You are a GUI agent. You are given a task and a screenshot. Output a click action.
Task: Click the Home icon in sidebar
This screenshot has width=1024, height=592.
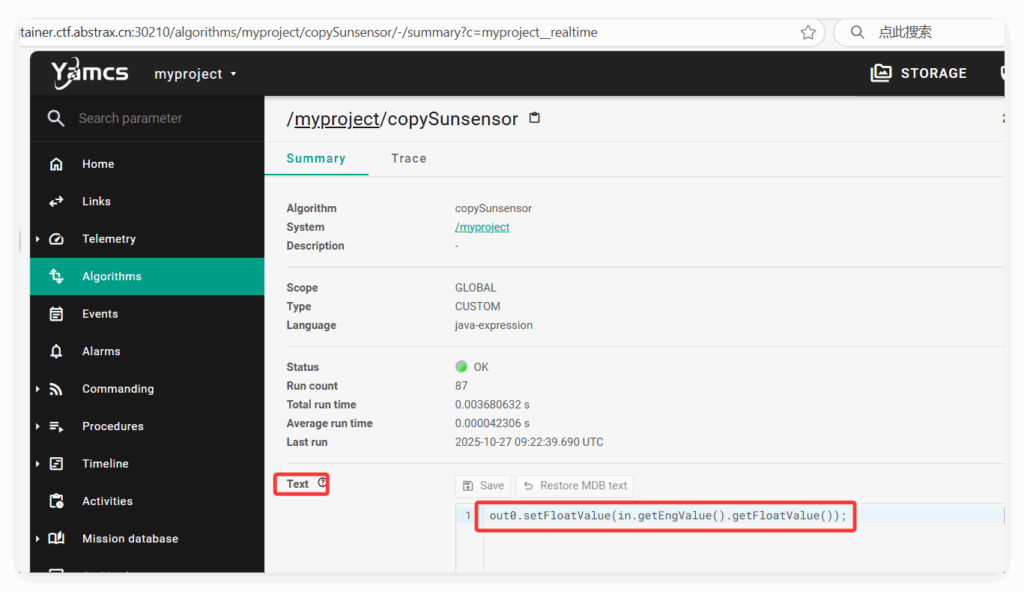[x=57, y=164]
